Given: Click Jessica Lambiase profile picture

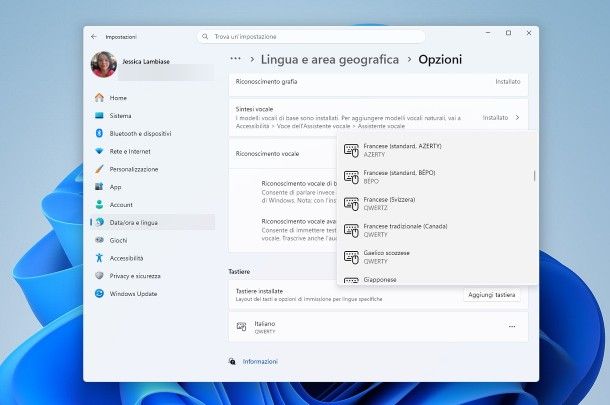Looking at the screenshot, I should point(104,65).
